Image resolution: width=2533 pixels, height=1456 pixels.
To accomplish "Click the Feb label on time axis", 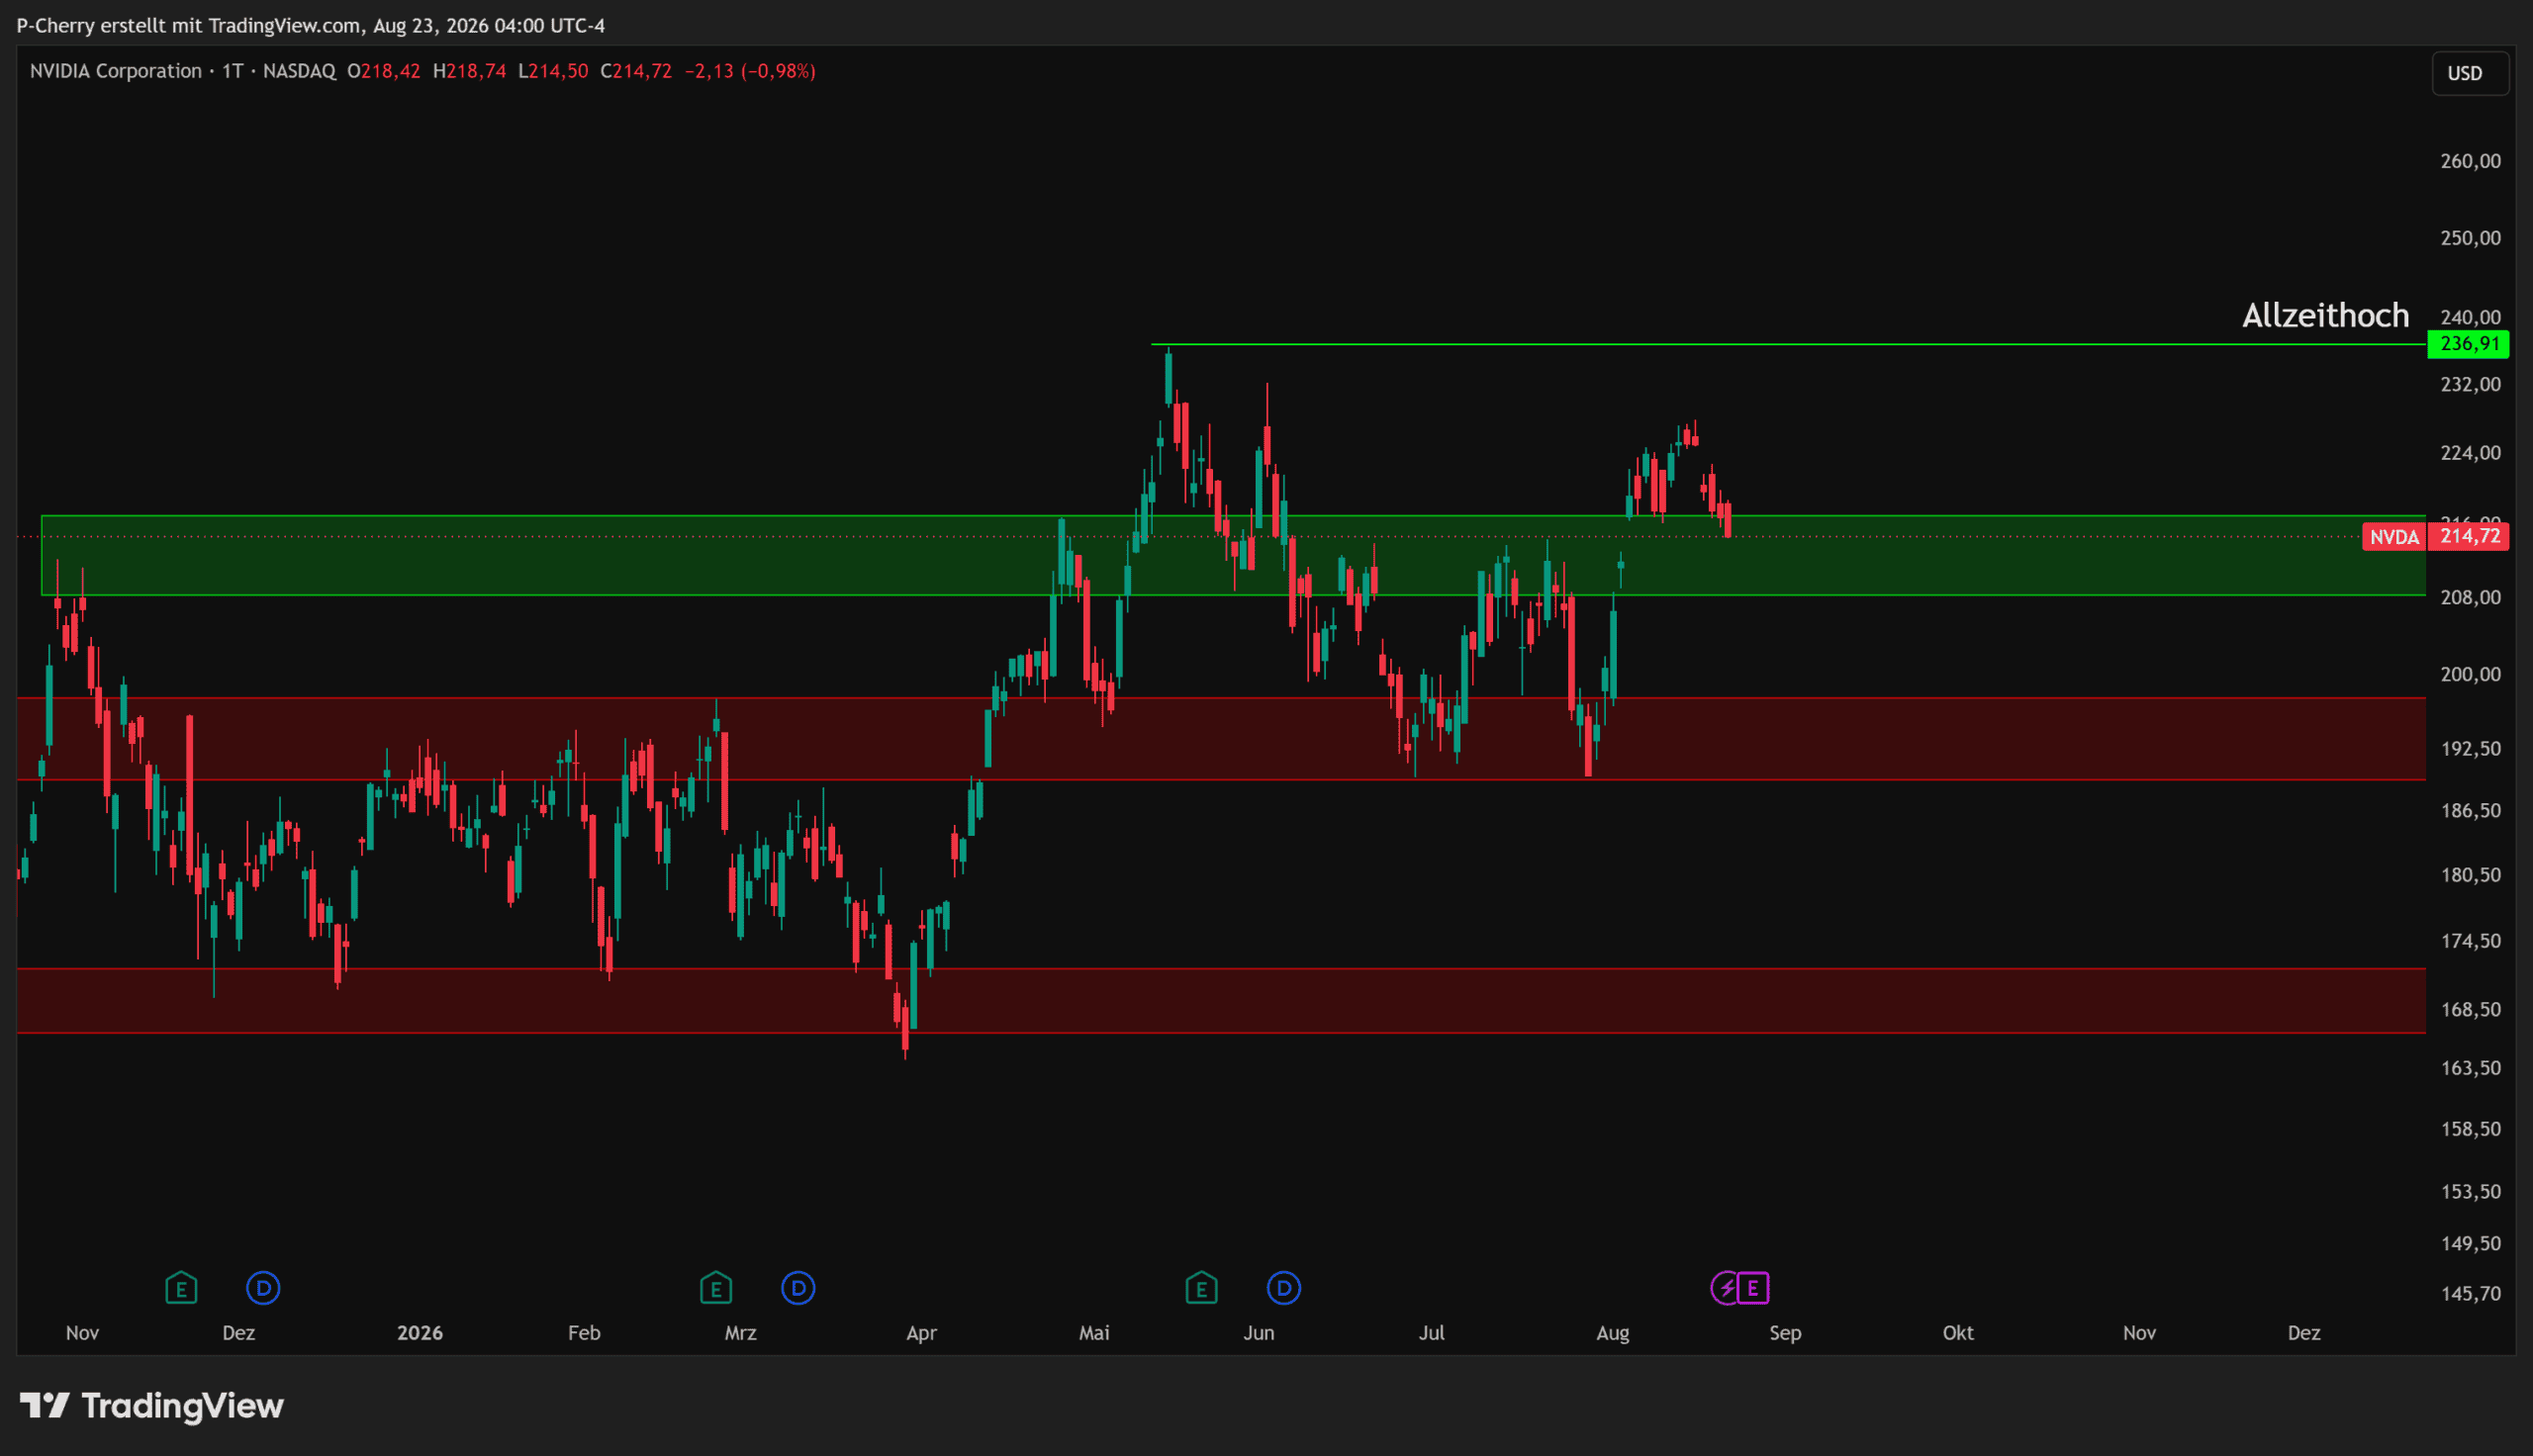I will (584, 1333).
